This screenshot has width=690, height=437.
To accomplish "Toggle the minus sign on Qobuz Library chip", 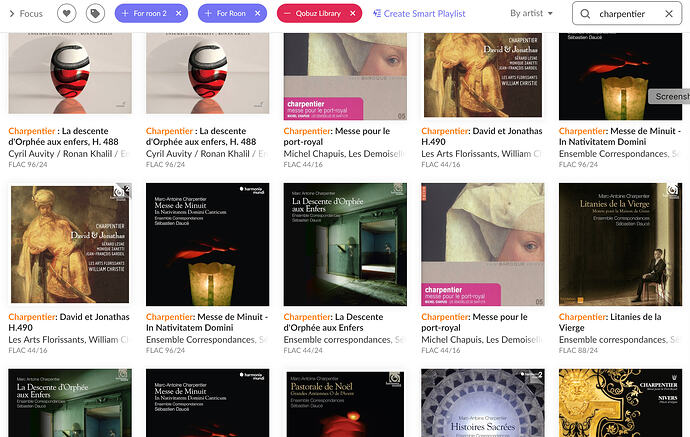I will click(x=287, y=14).
